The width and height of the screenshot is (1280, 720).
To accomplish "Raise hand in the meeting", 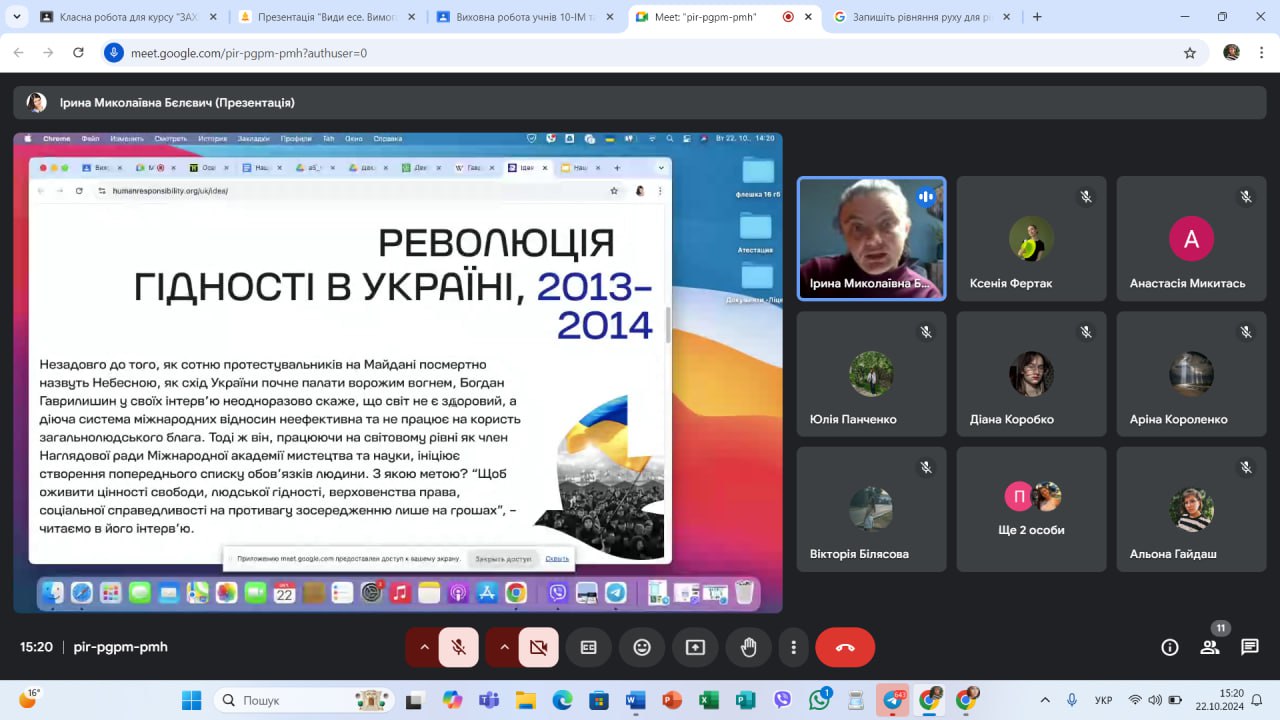I will [748, 647].
